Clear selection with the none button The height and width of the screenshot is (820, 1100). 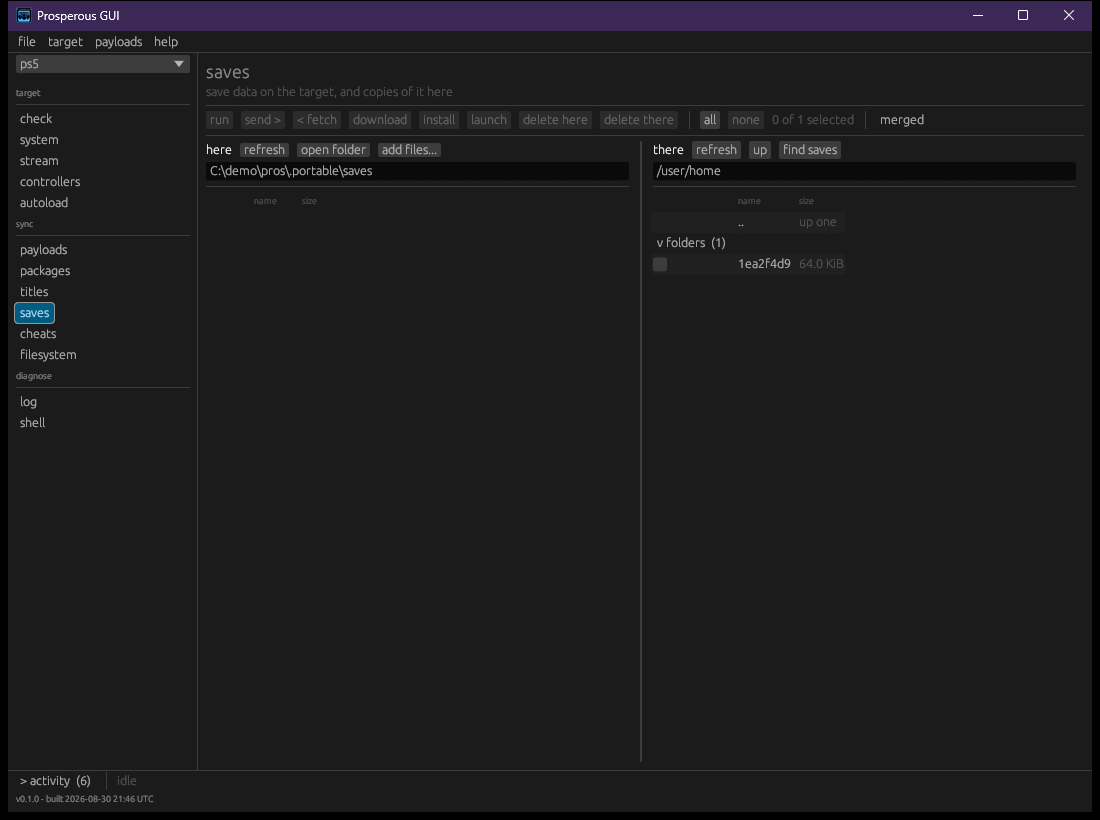(746, 120)
